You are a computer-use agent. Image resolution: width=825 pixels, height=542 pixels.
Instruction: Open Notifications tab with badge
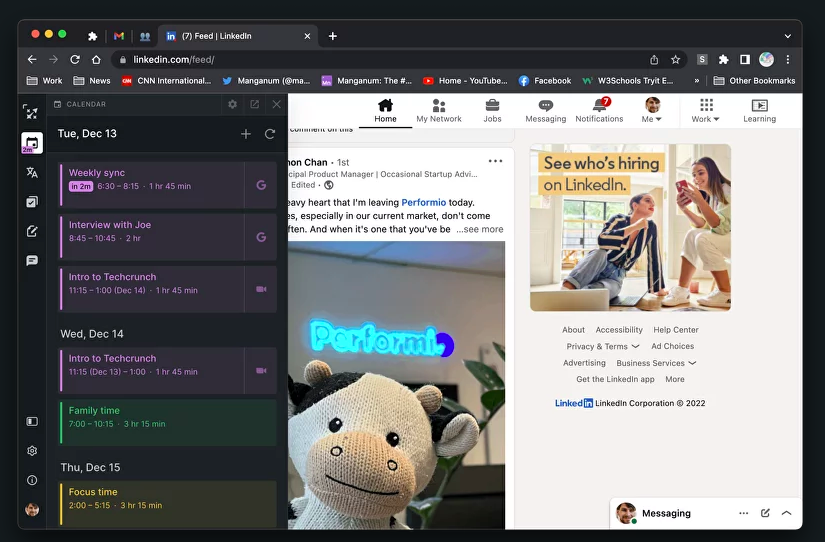tap(599, 111)
